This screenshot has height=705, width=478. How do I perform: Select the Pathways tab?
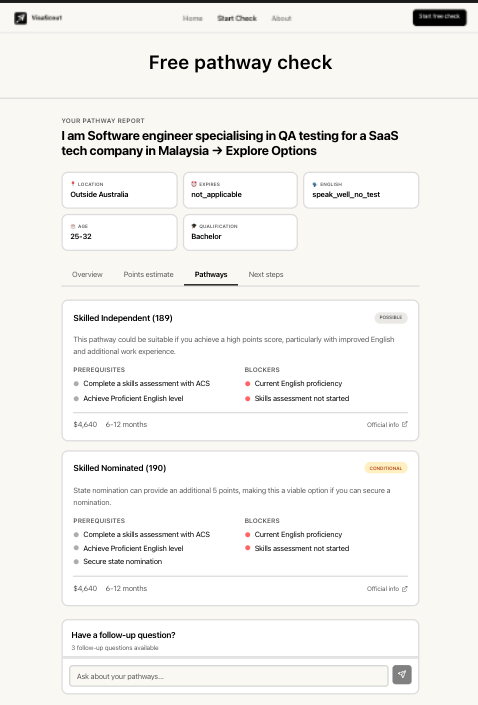point(211,274)
